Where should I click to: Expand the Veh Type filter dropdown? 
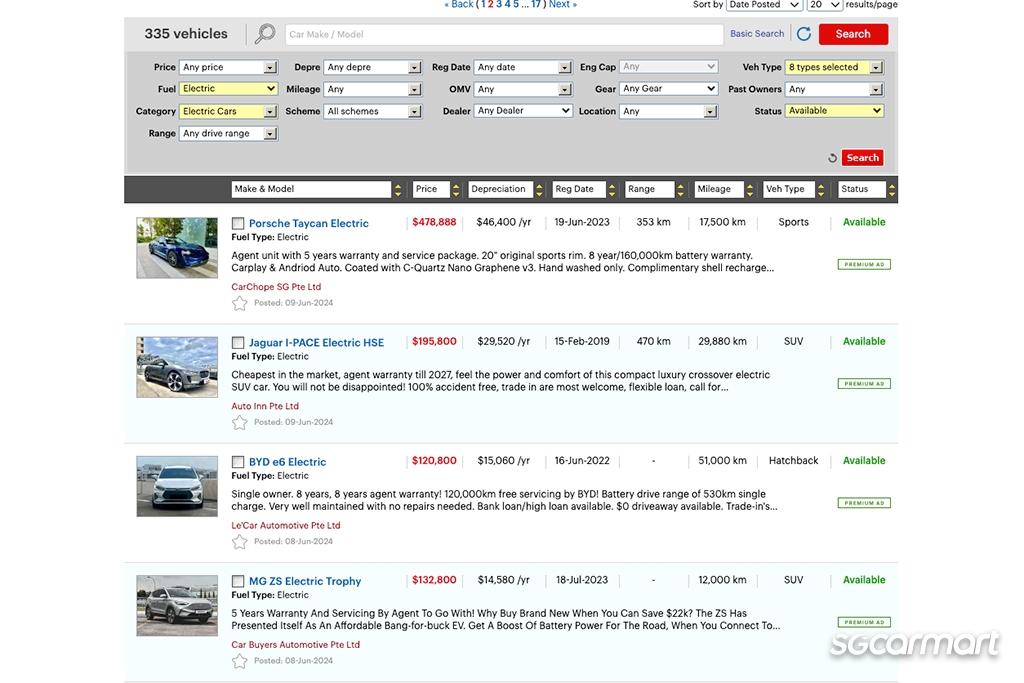tap(834, 67)
